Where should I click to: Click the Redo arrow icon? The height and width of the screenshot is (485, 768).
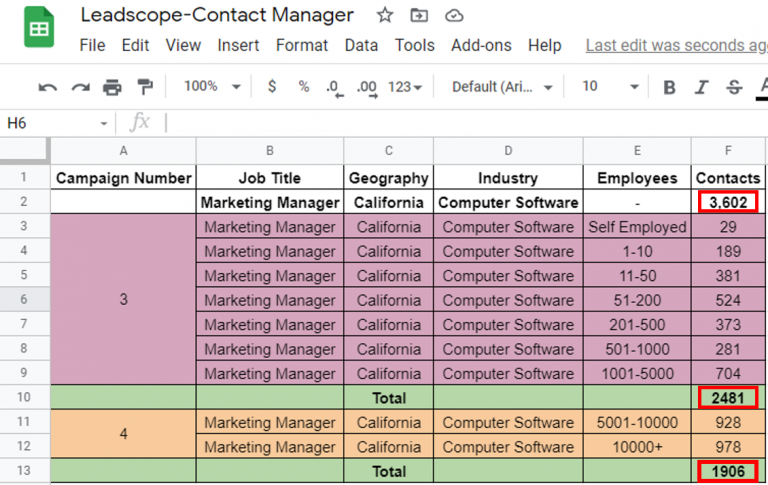click(80, 88)
